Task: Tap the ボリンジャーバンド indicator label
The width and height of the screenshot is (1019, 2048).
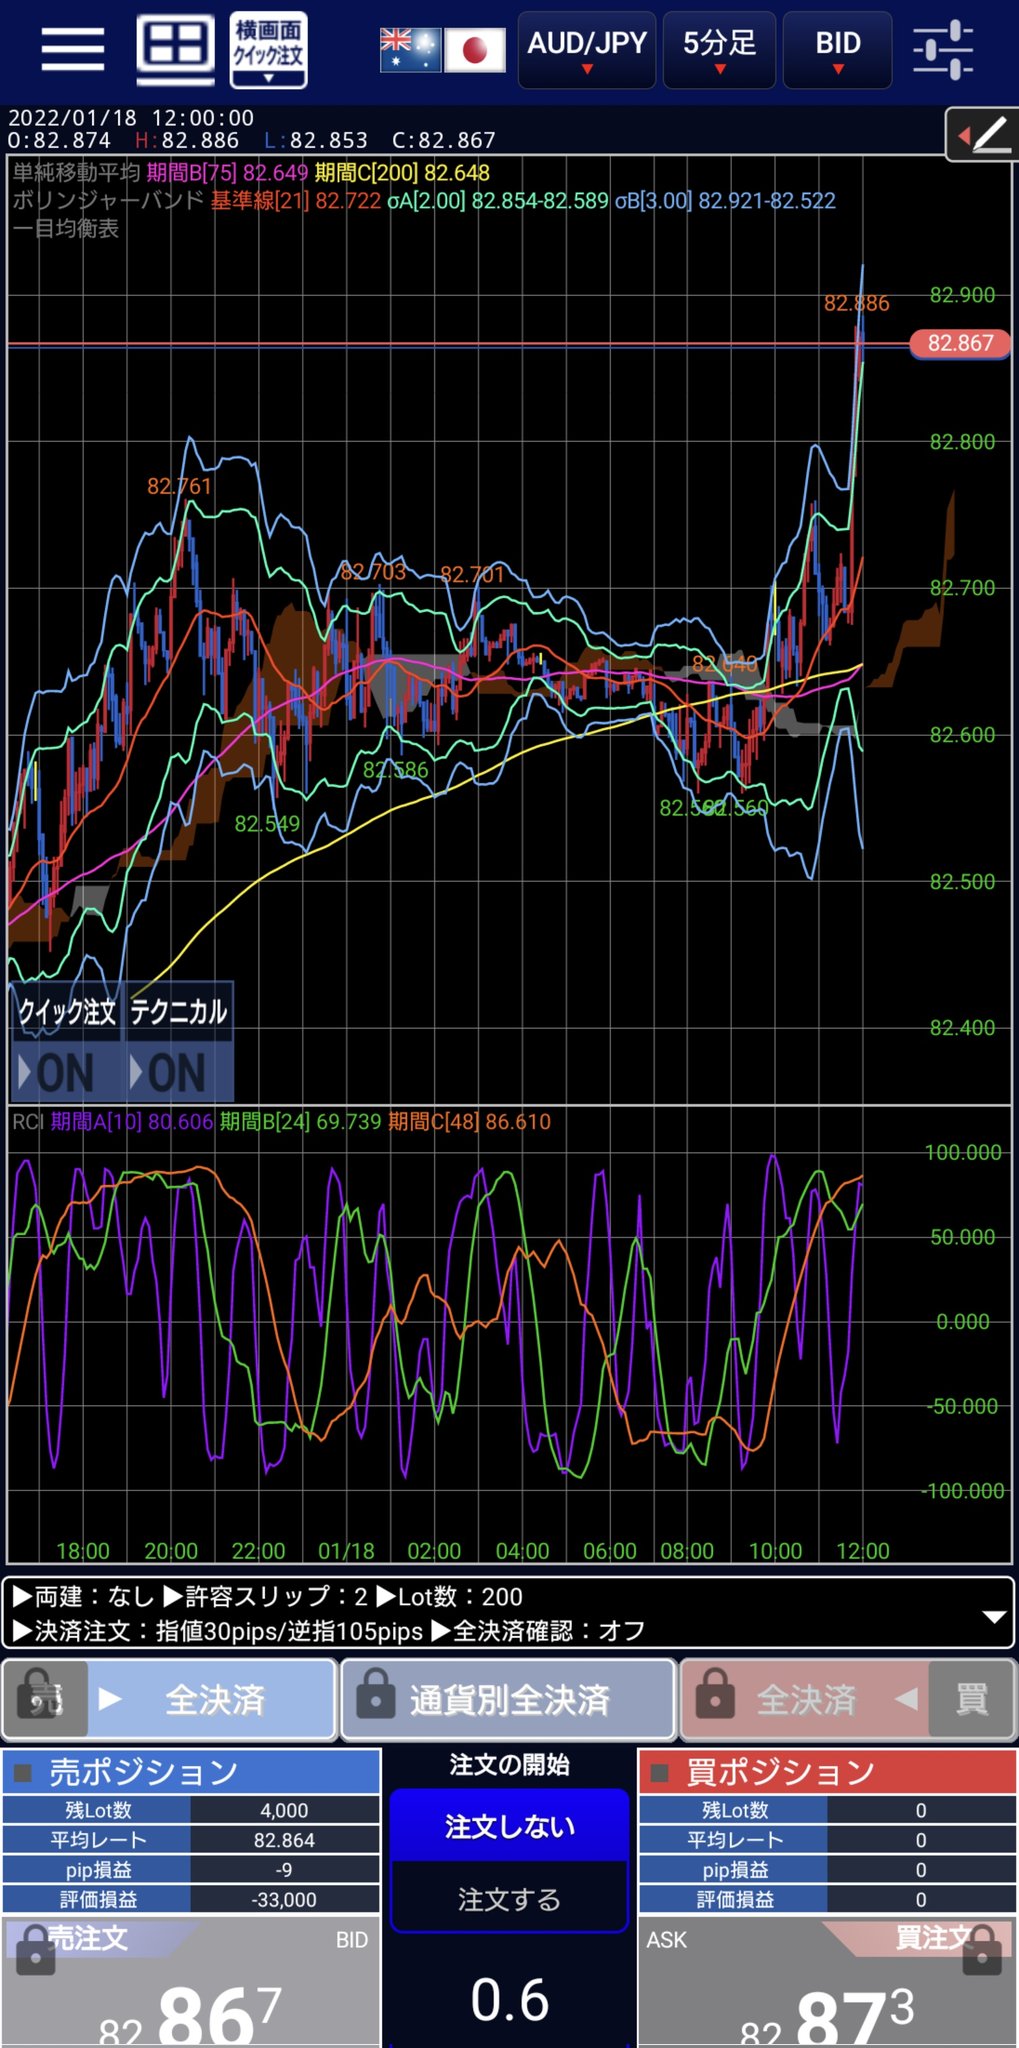Action: (x=108, y=200)
